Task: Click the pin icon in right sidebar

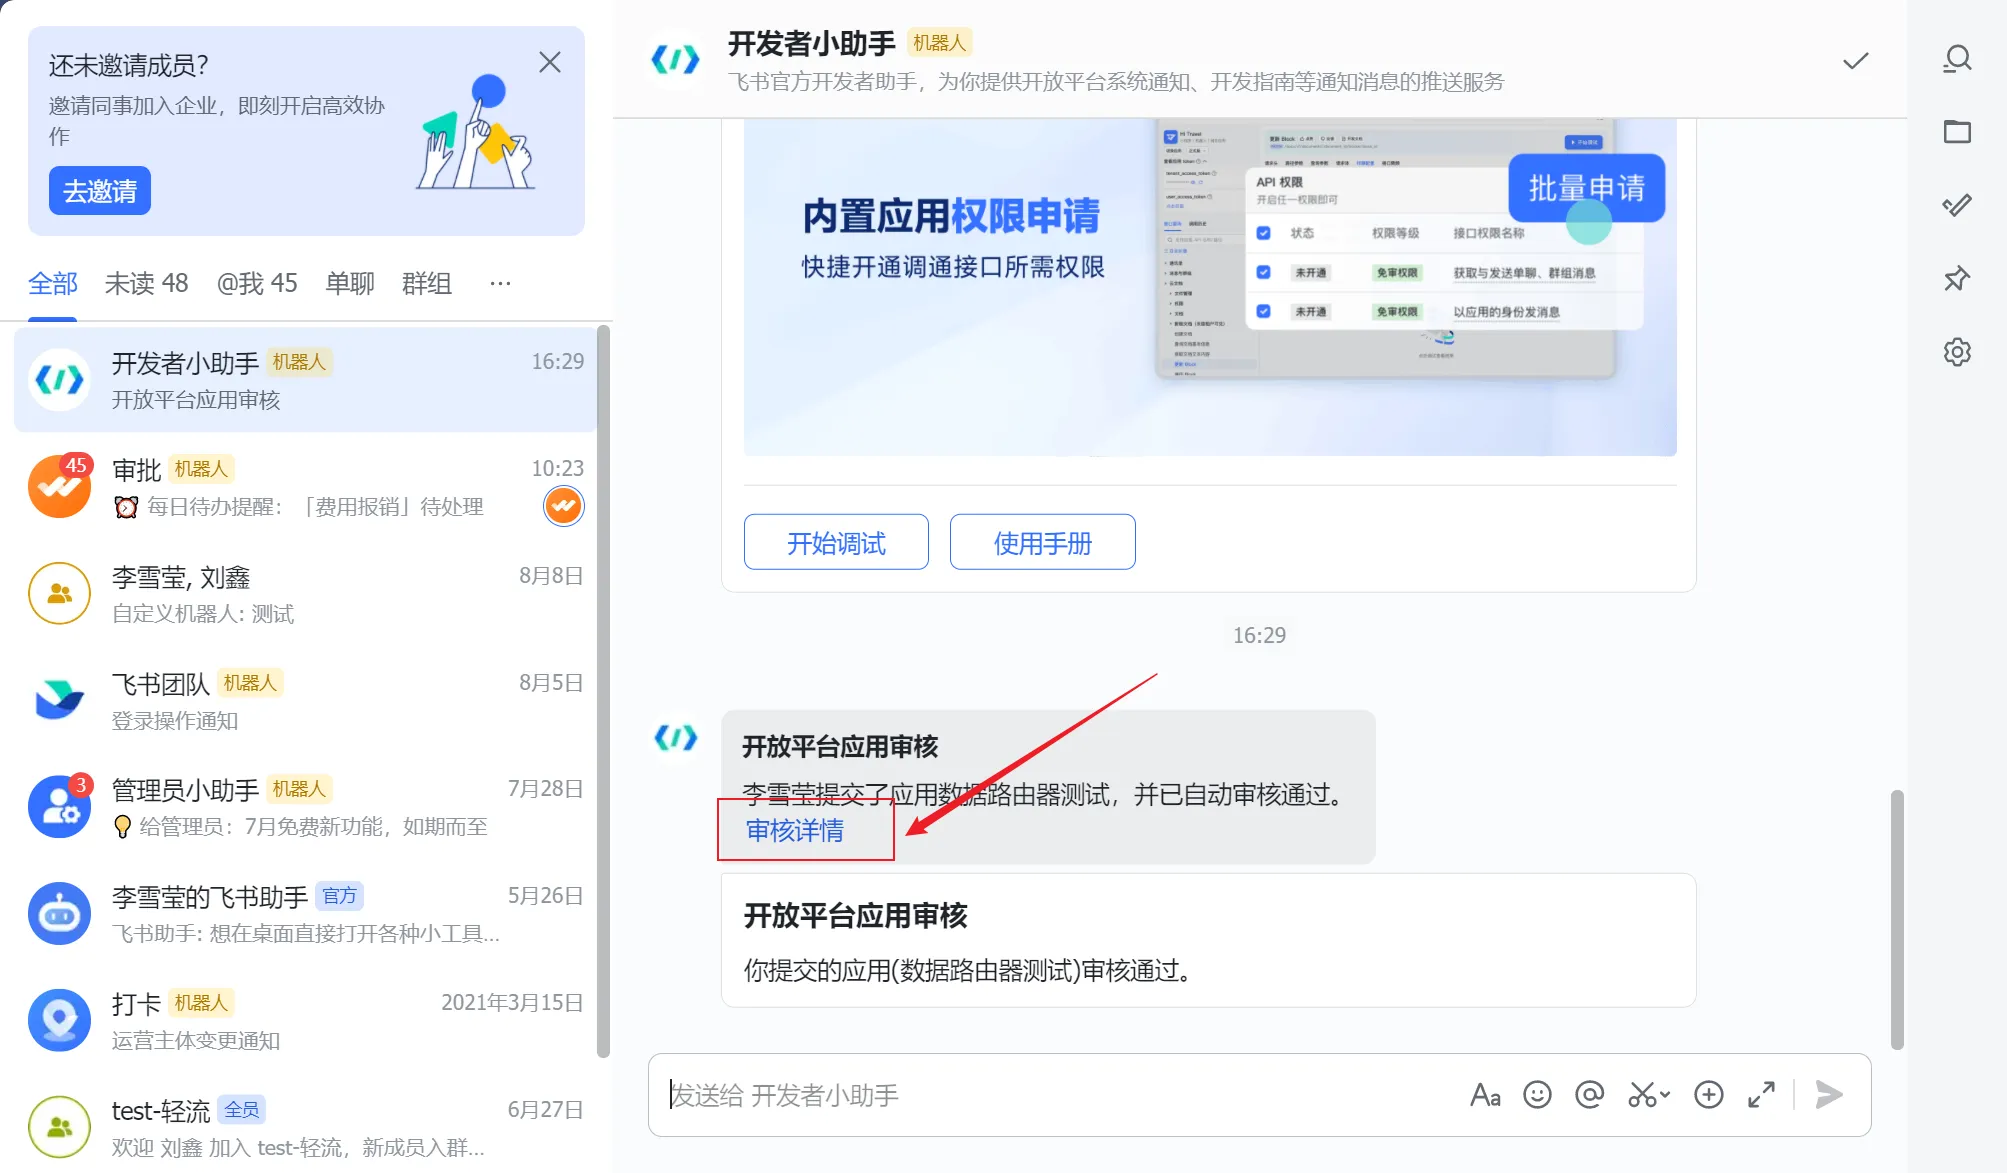Action: coord(1957,278)
